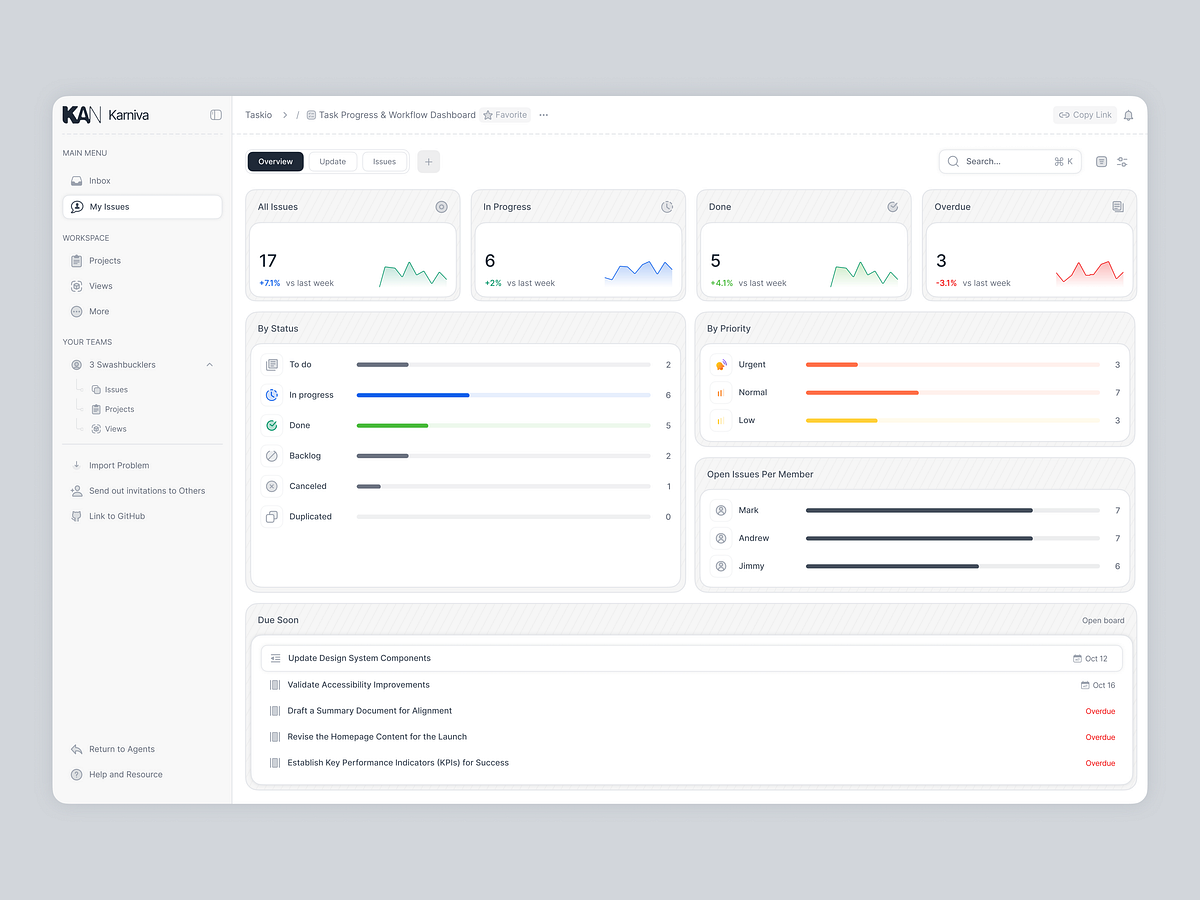The height and width of the screenshot is (900, 1200).
Task: Click the Backlog status icon
Action: pos(272,456)
